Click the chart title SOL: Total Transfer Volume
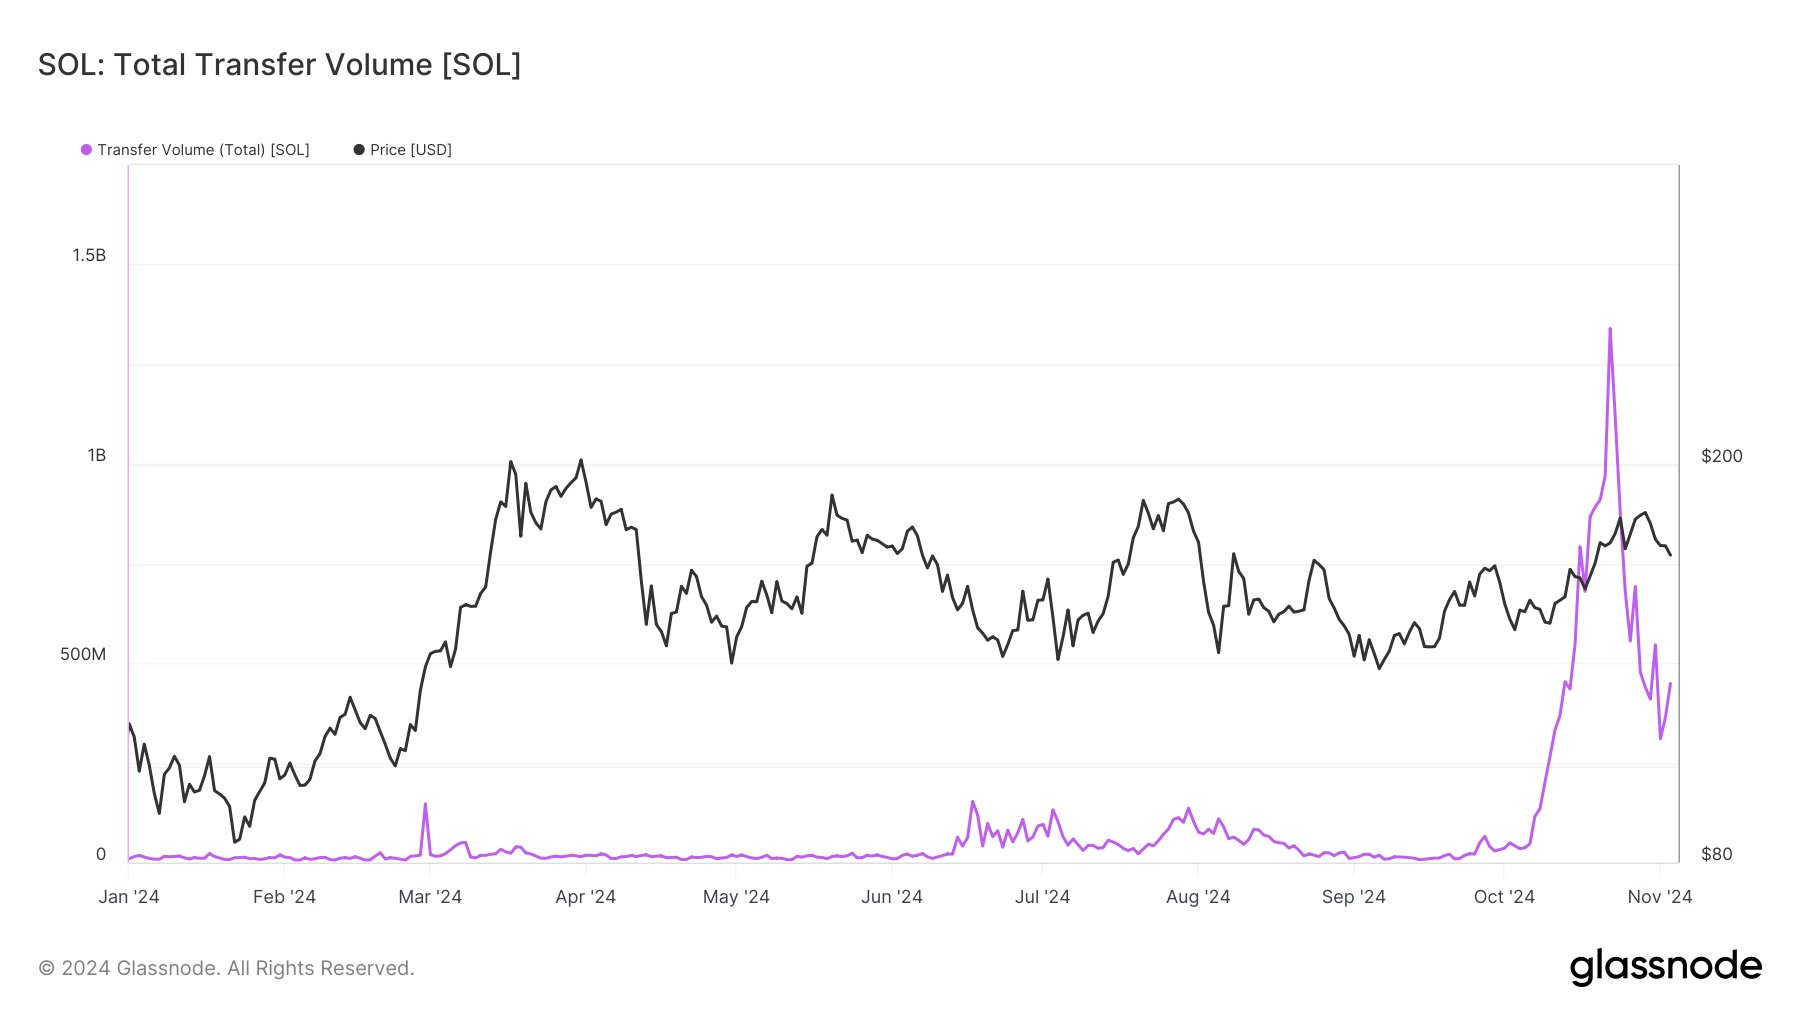Image resolution: width=1800 pixels, height=1013 pixels. (279, 65)
